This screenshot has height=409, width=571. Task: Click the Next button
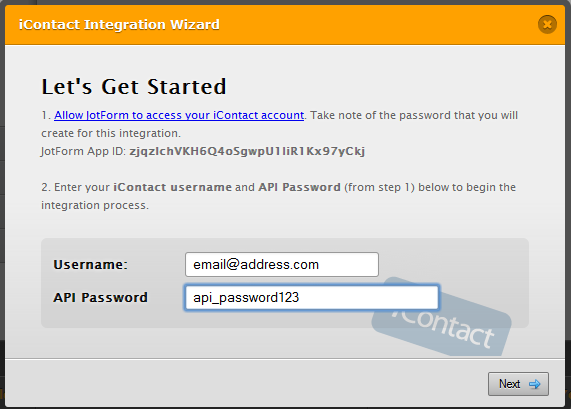tap(518, 384)
